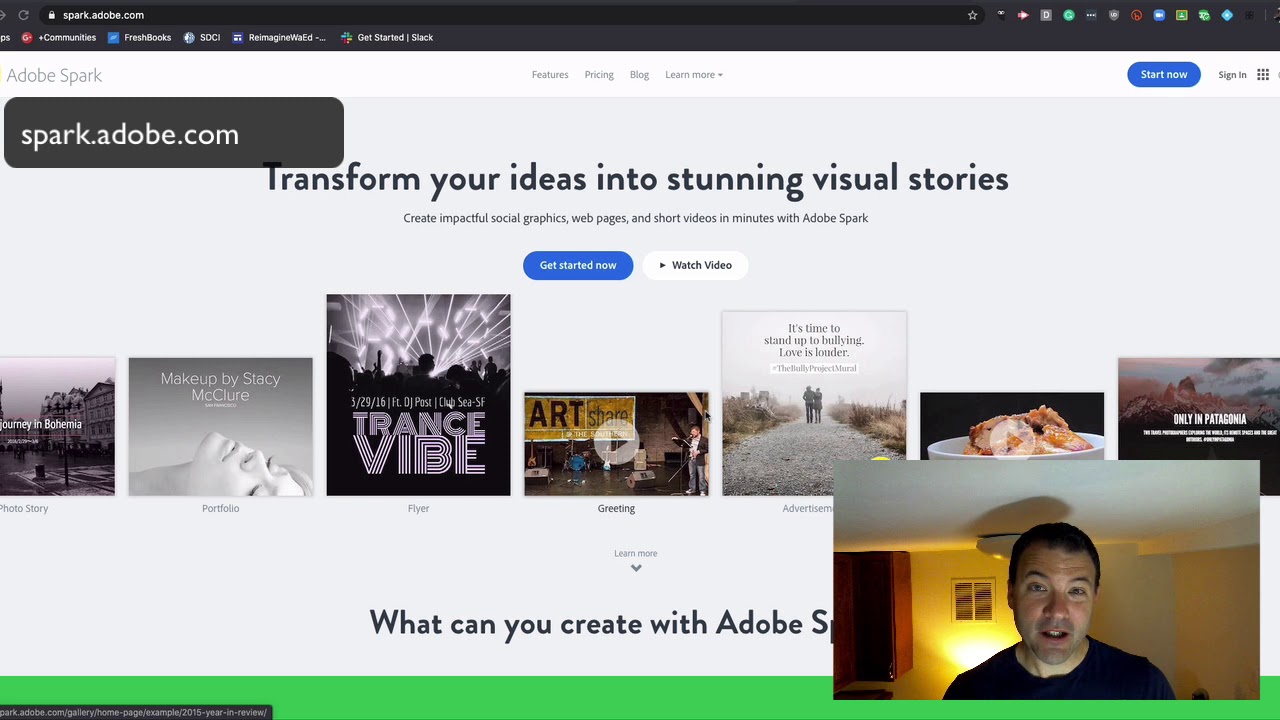
Task: Open the ART share greeting thumbnail
Action: tap(616, 444)
